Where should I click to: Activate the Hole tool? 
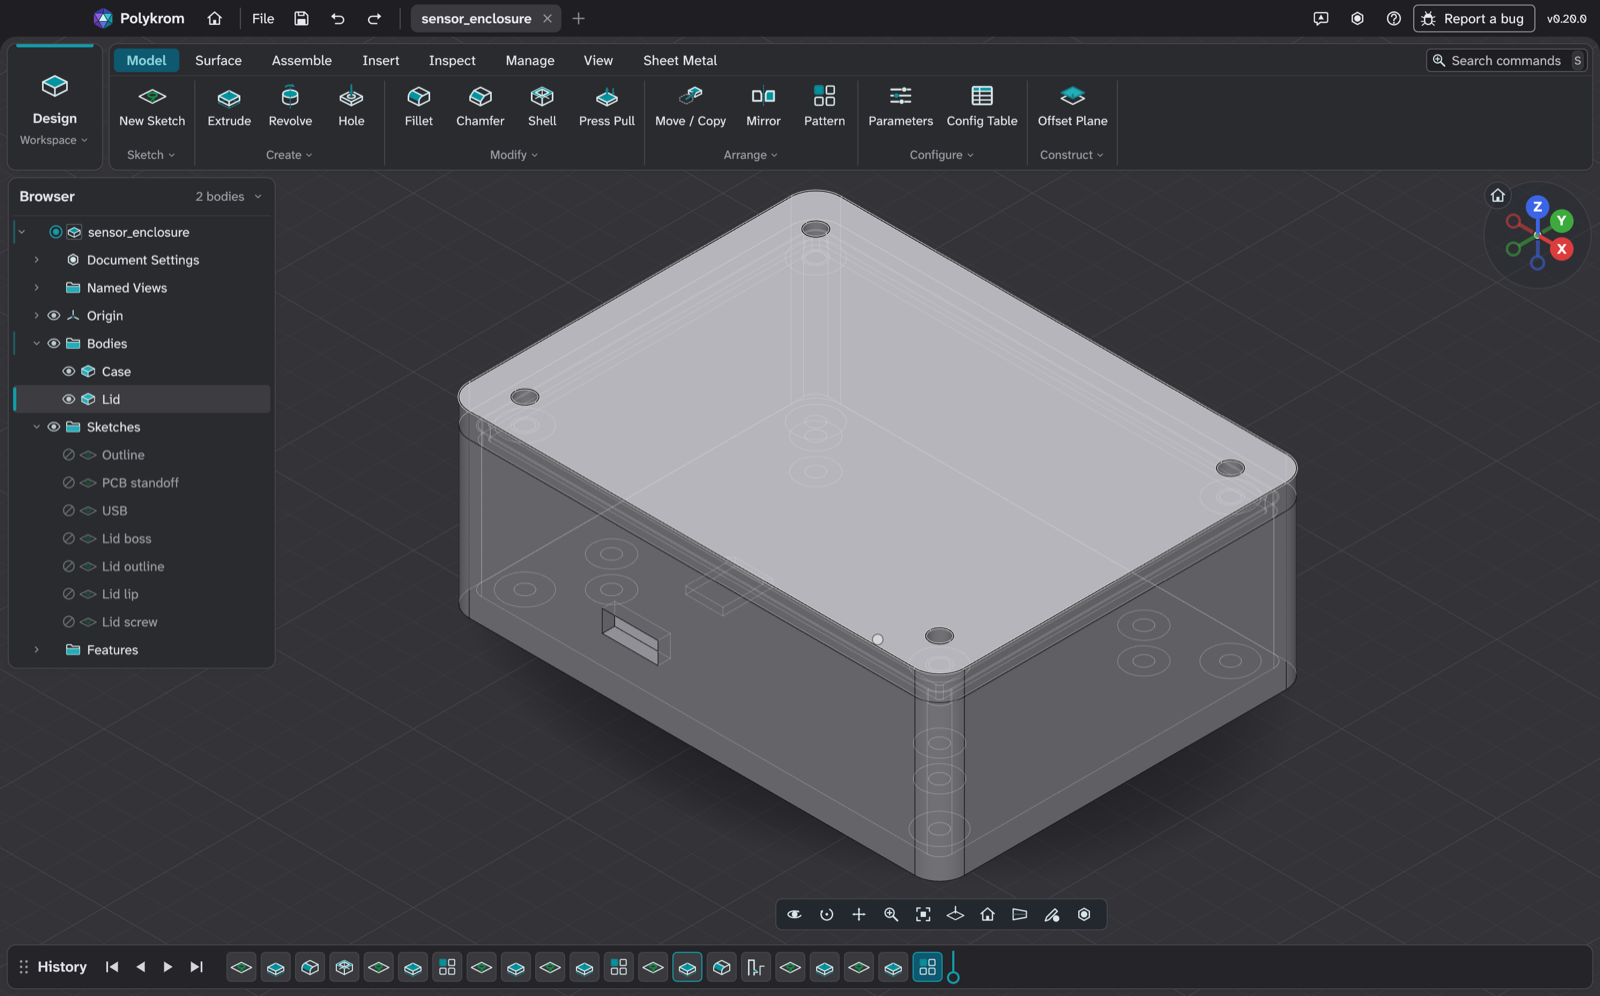pos(351,107)
